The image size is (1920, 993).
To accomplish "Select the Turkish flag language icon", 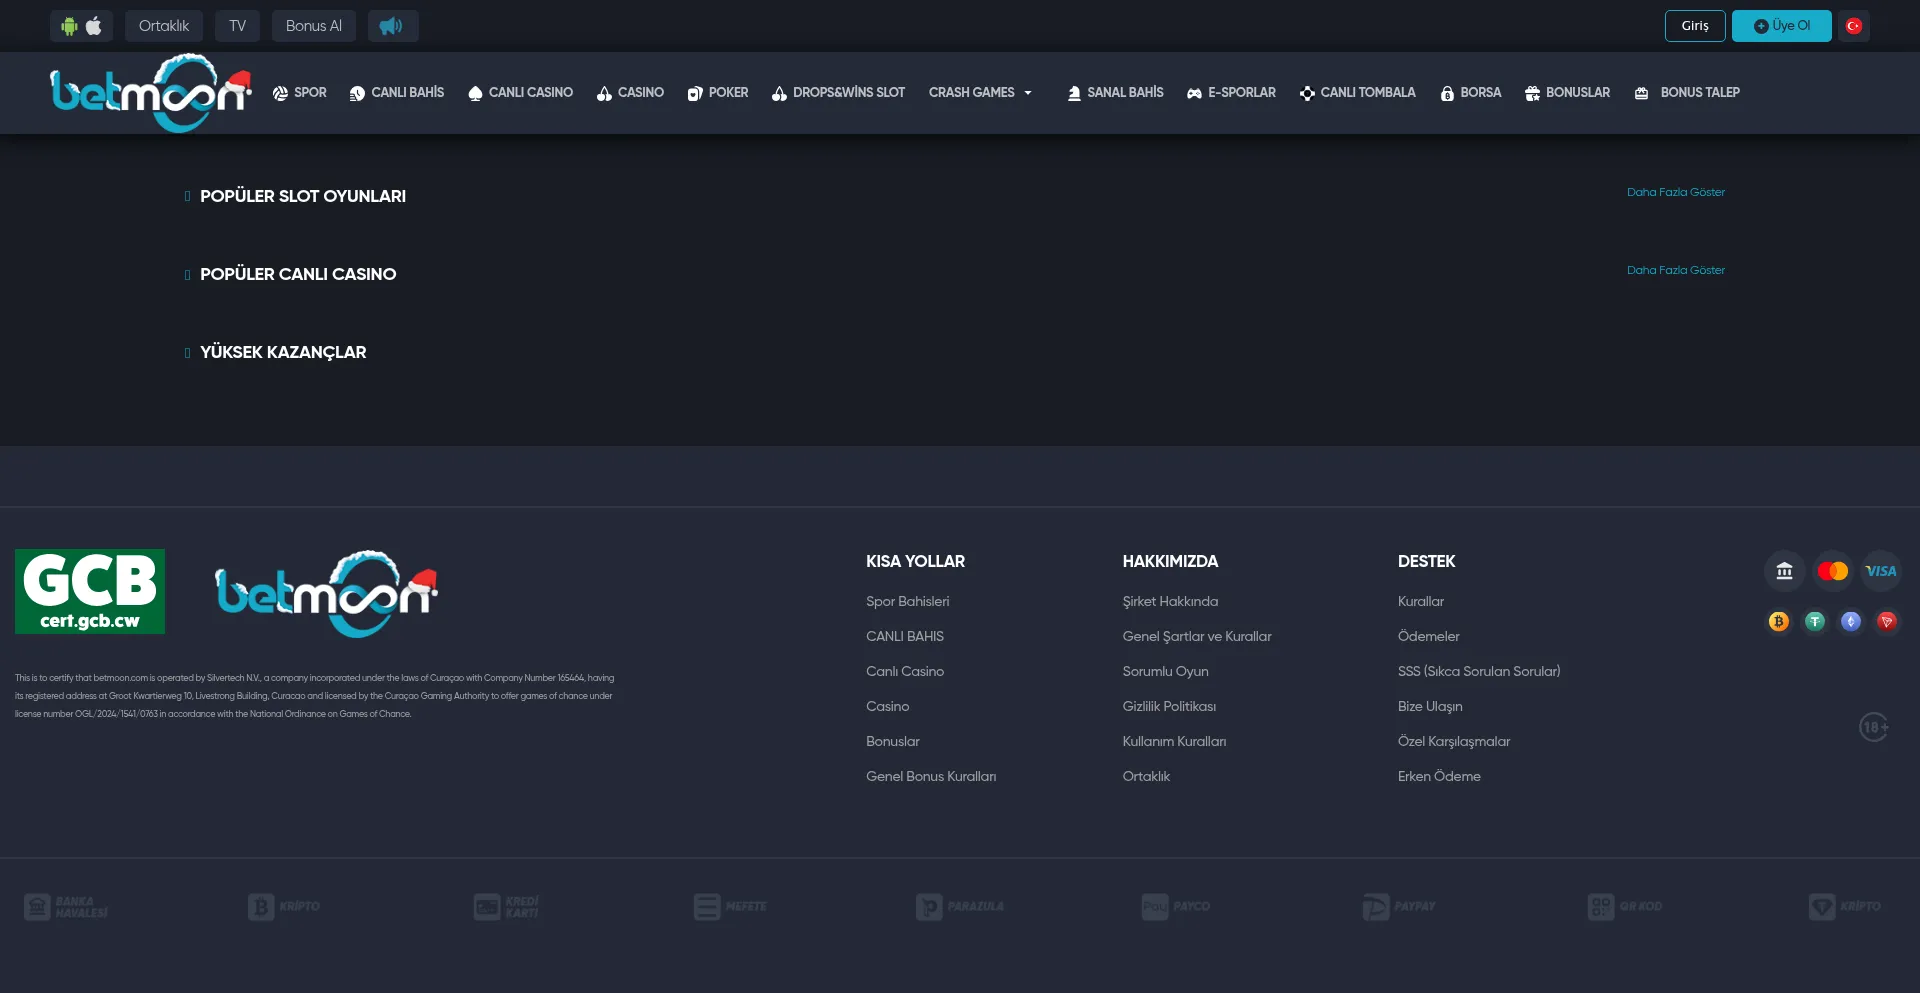I will point(1853,26).
